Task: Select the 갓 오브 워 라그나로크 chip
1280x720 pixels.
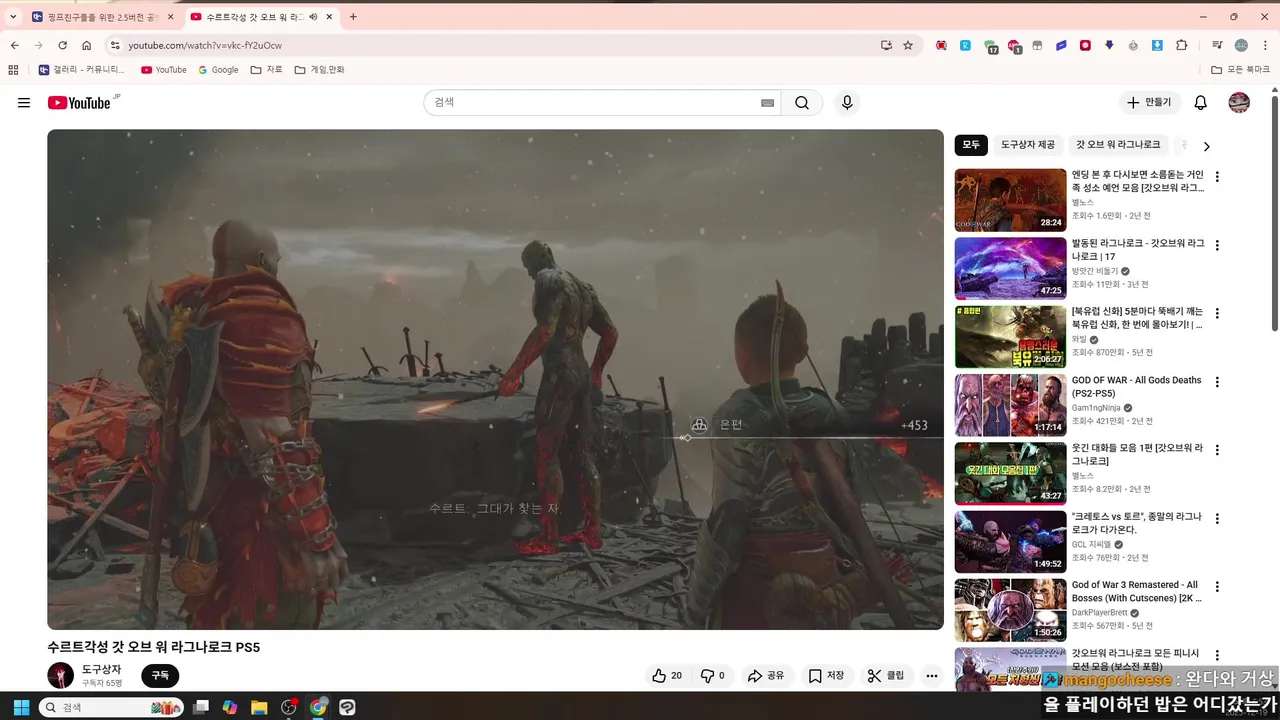Action: pyautogui.click(x=1118, y=145)
